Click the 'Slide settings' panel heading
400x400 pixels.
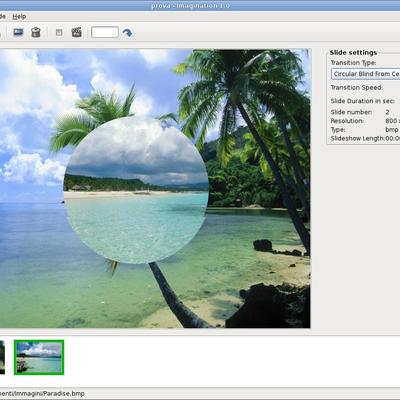point(353,52)
